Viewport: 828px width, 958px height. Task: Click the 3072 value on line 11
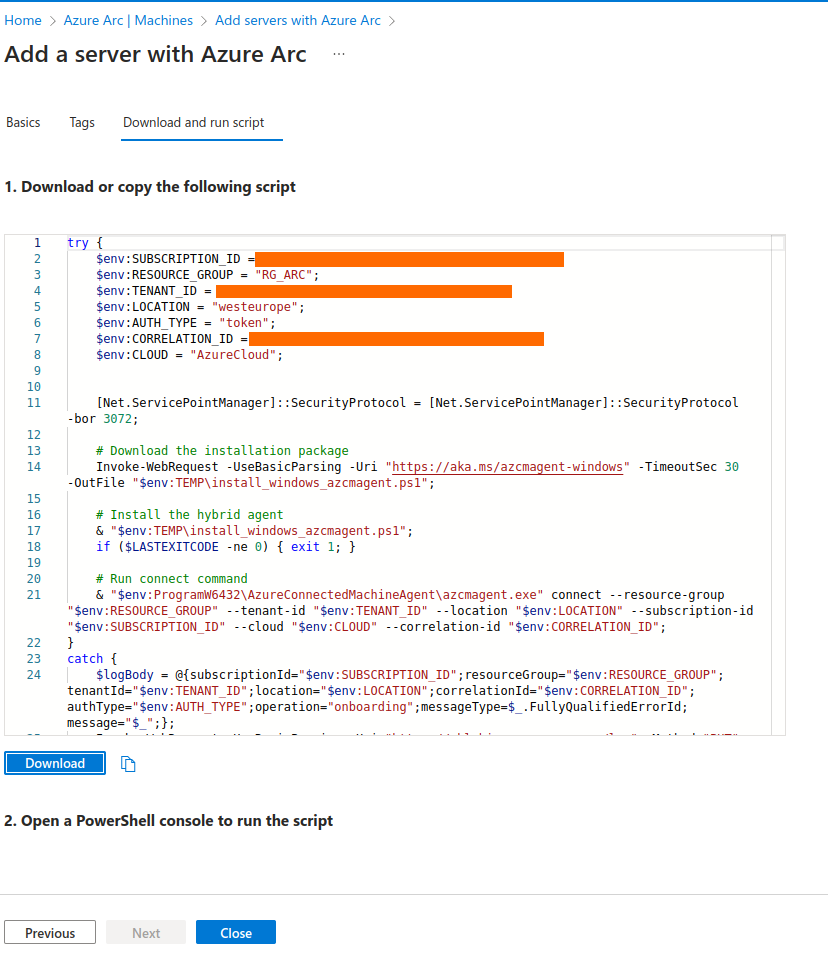pos(117,419)
